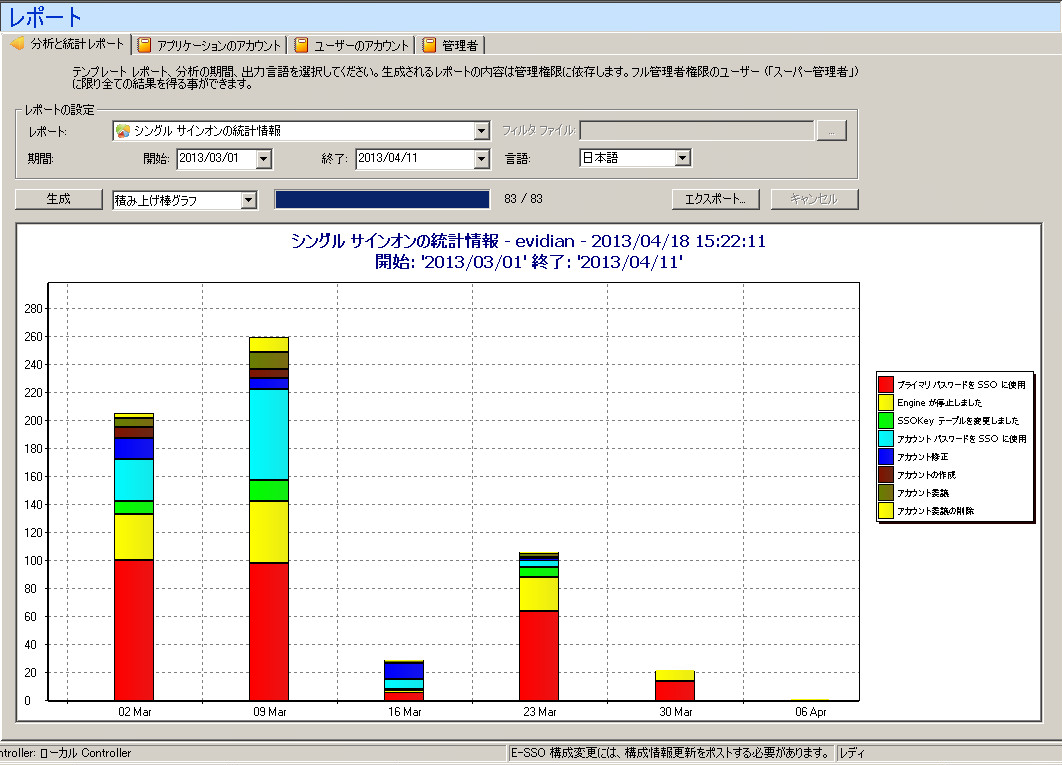1062x765 pixels.
Task: Click the cyan アカウント パスワード legend swatch
Action: click(885, 438)
